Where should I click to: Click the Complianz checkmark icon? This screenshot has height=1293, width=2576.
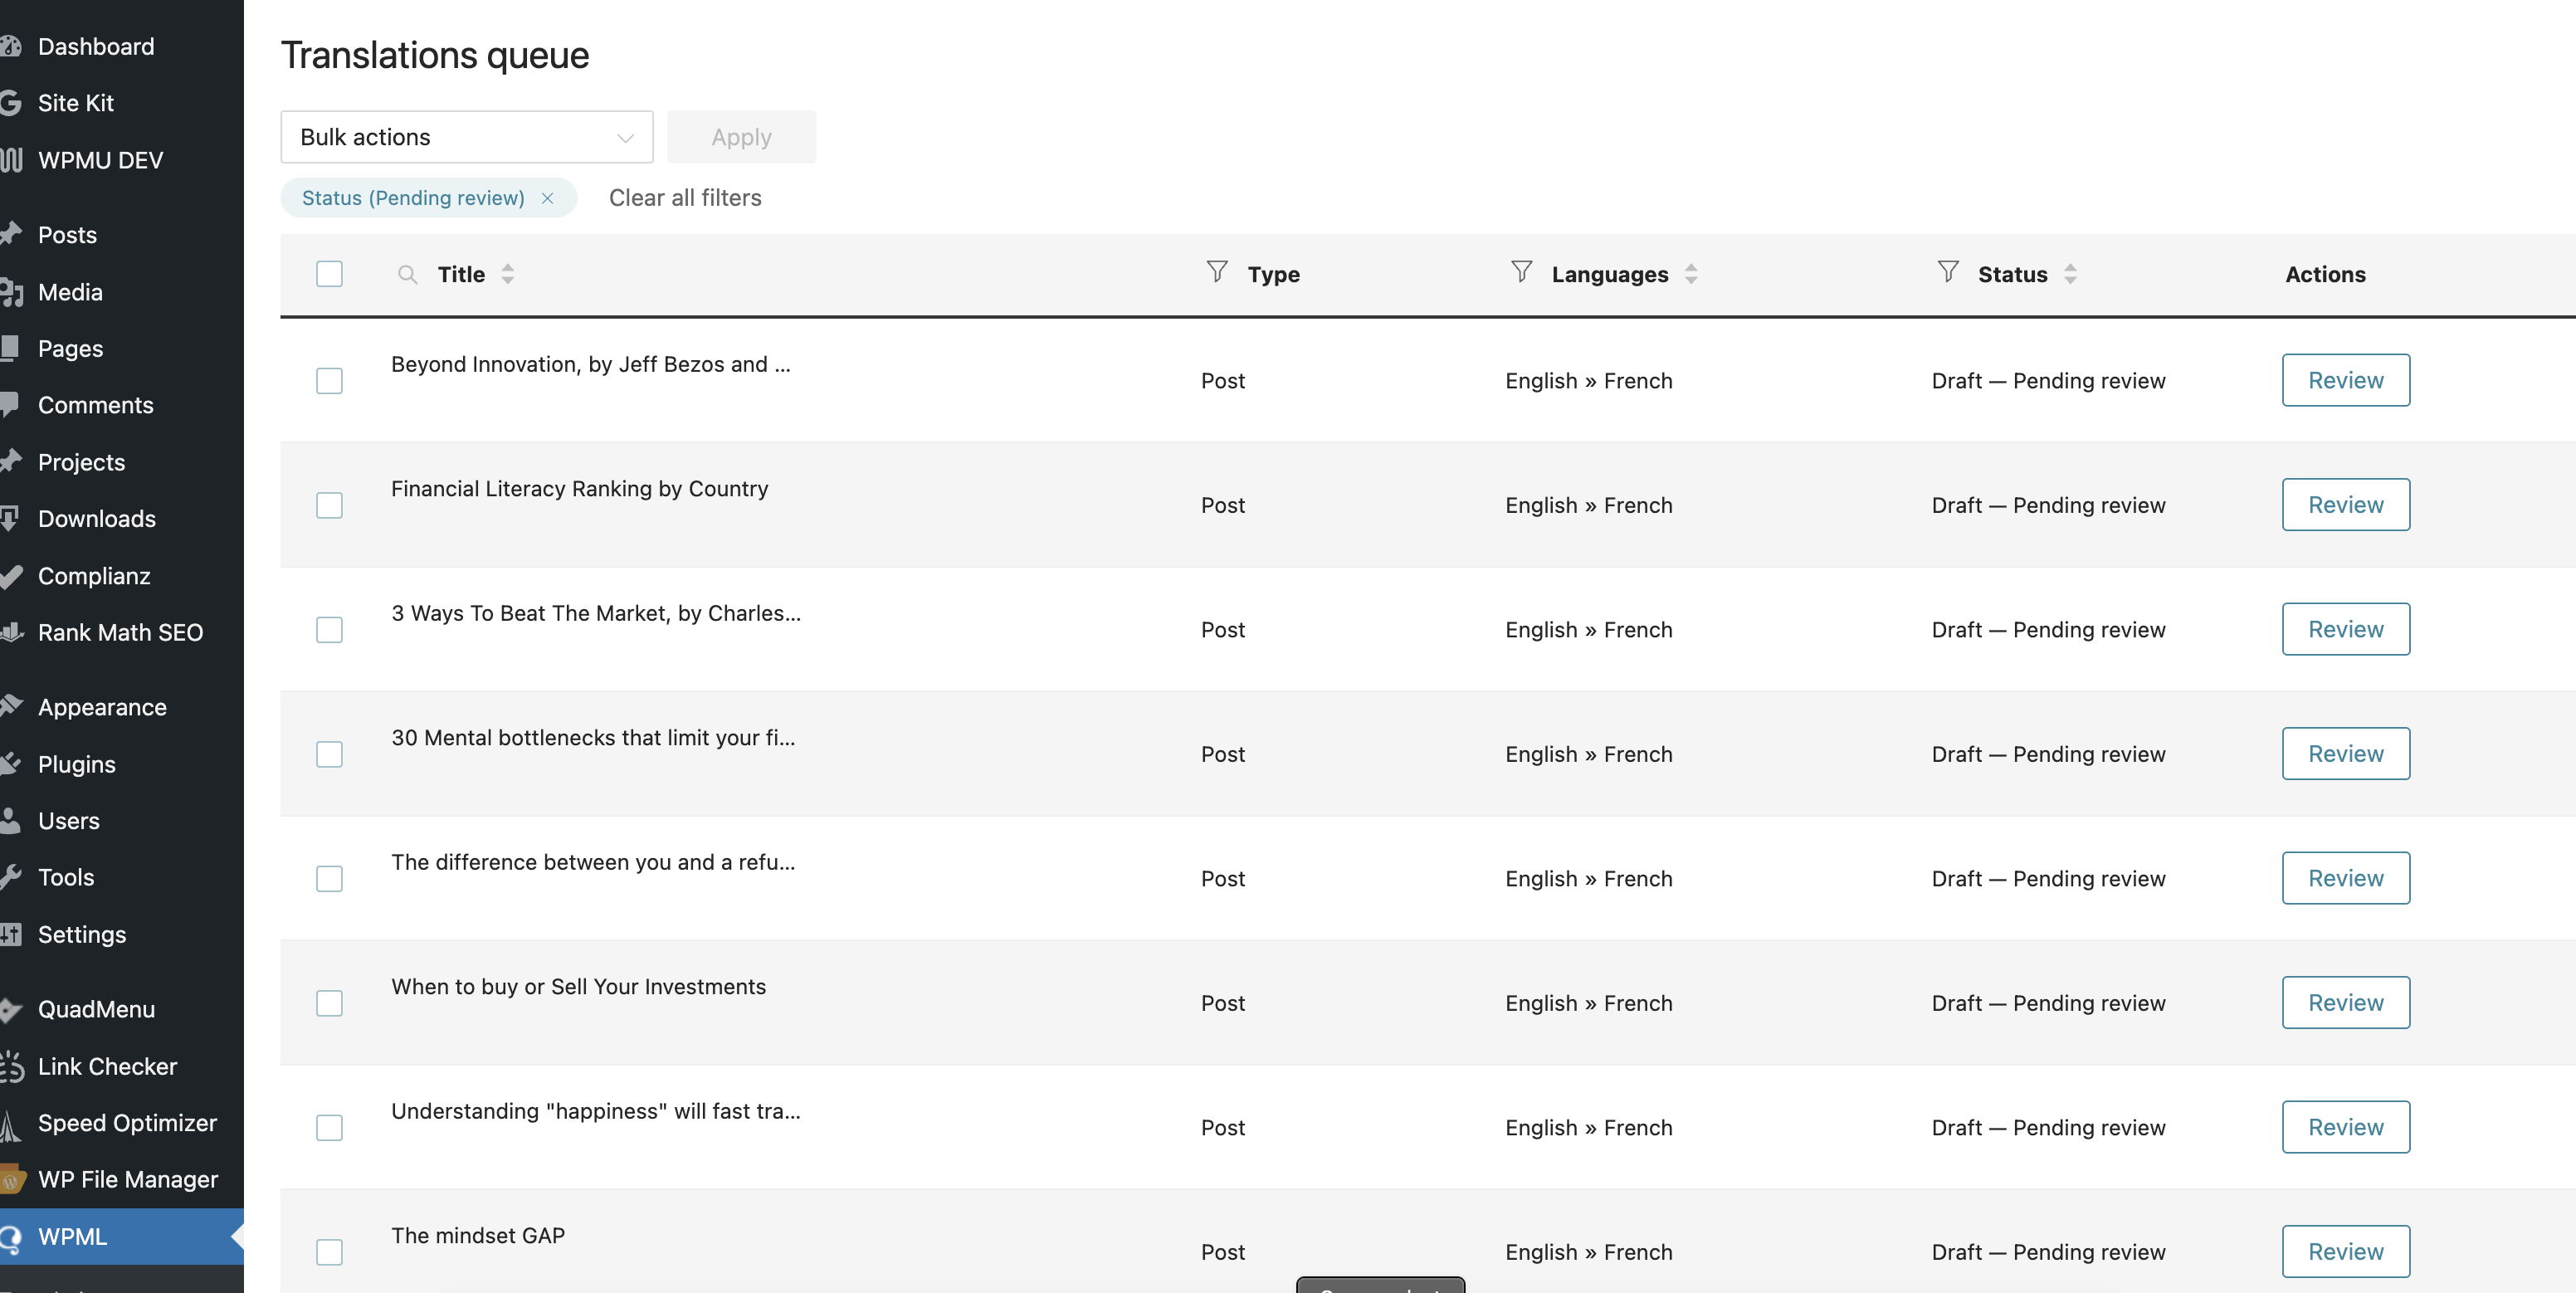click(x=10, y=575)
